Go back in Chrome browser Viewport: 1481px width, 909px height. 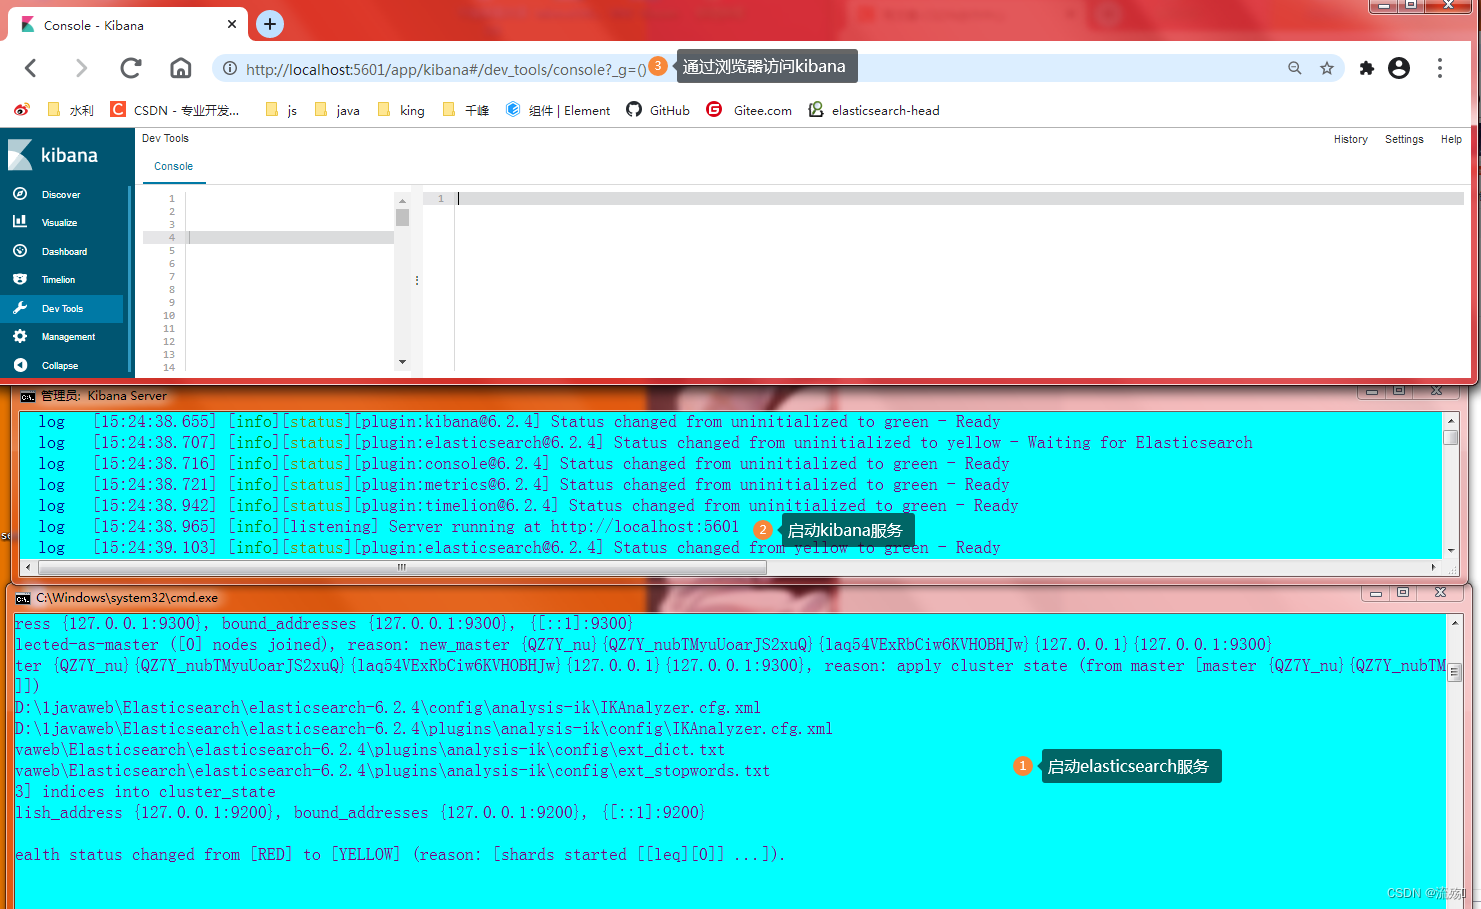pyautogui.click(x=31, y=68)
